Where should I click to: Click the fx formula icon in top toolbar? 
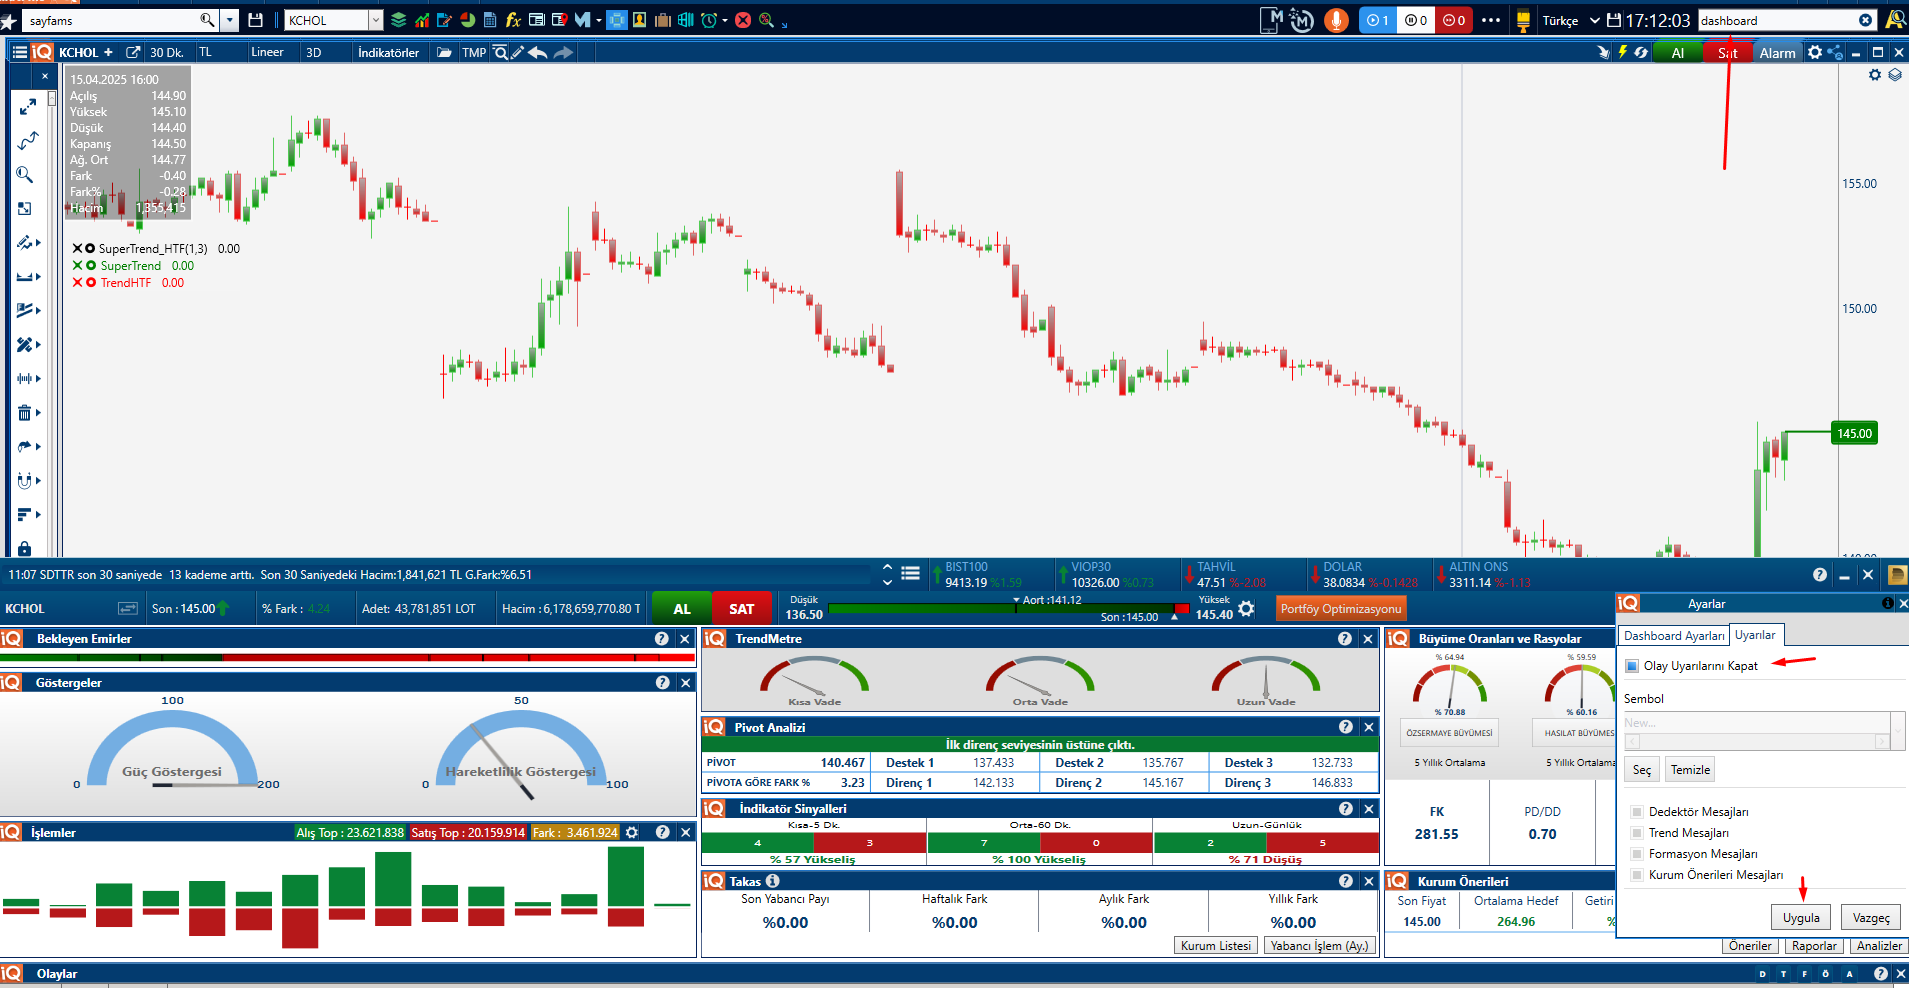[513, 20]
